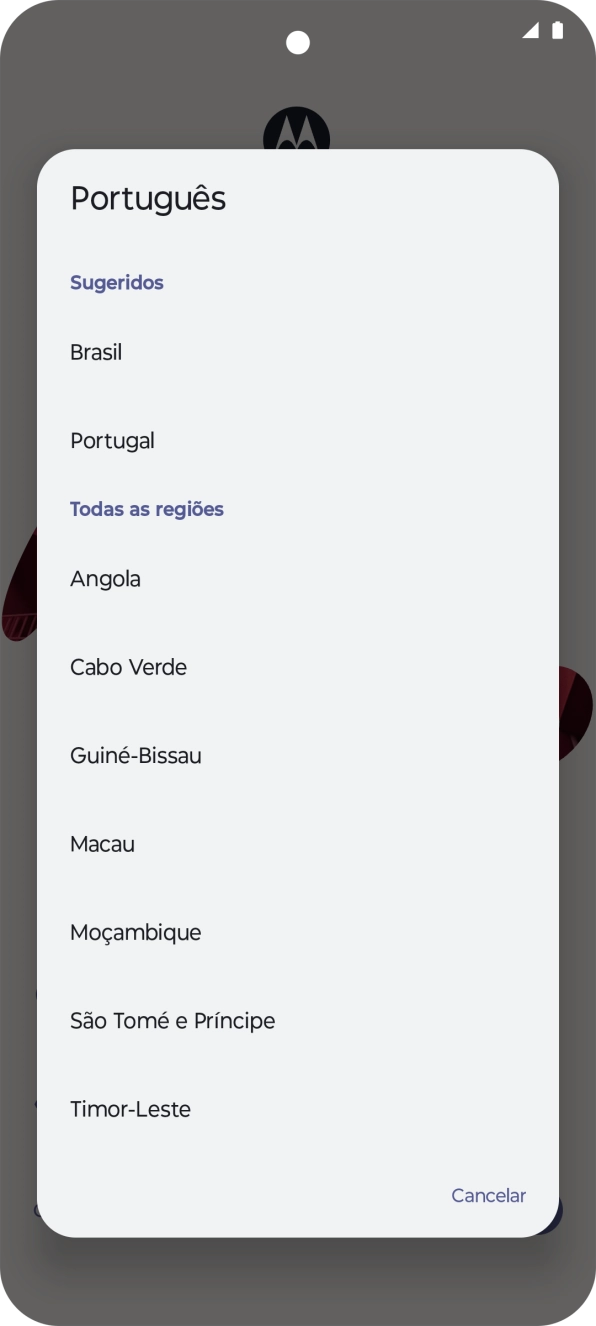Screen dimensions: 596x1326
Task: Select Portugal under Sugeridos
Action: (111, 440)
